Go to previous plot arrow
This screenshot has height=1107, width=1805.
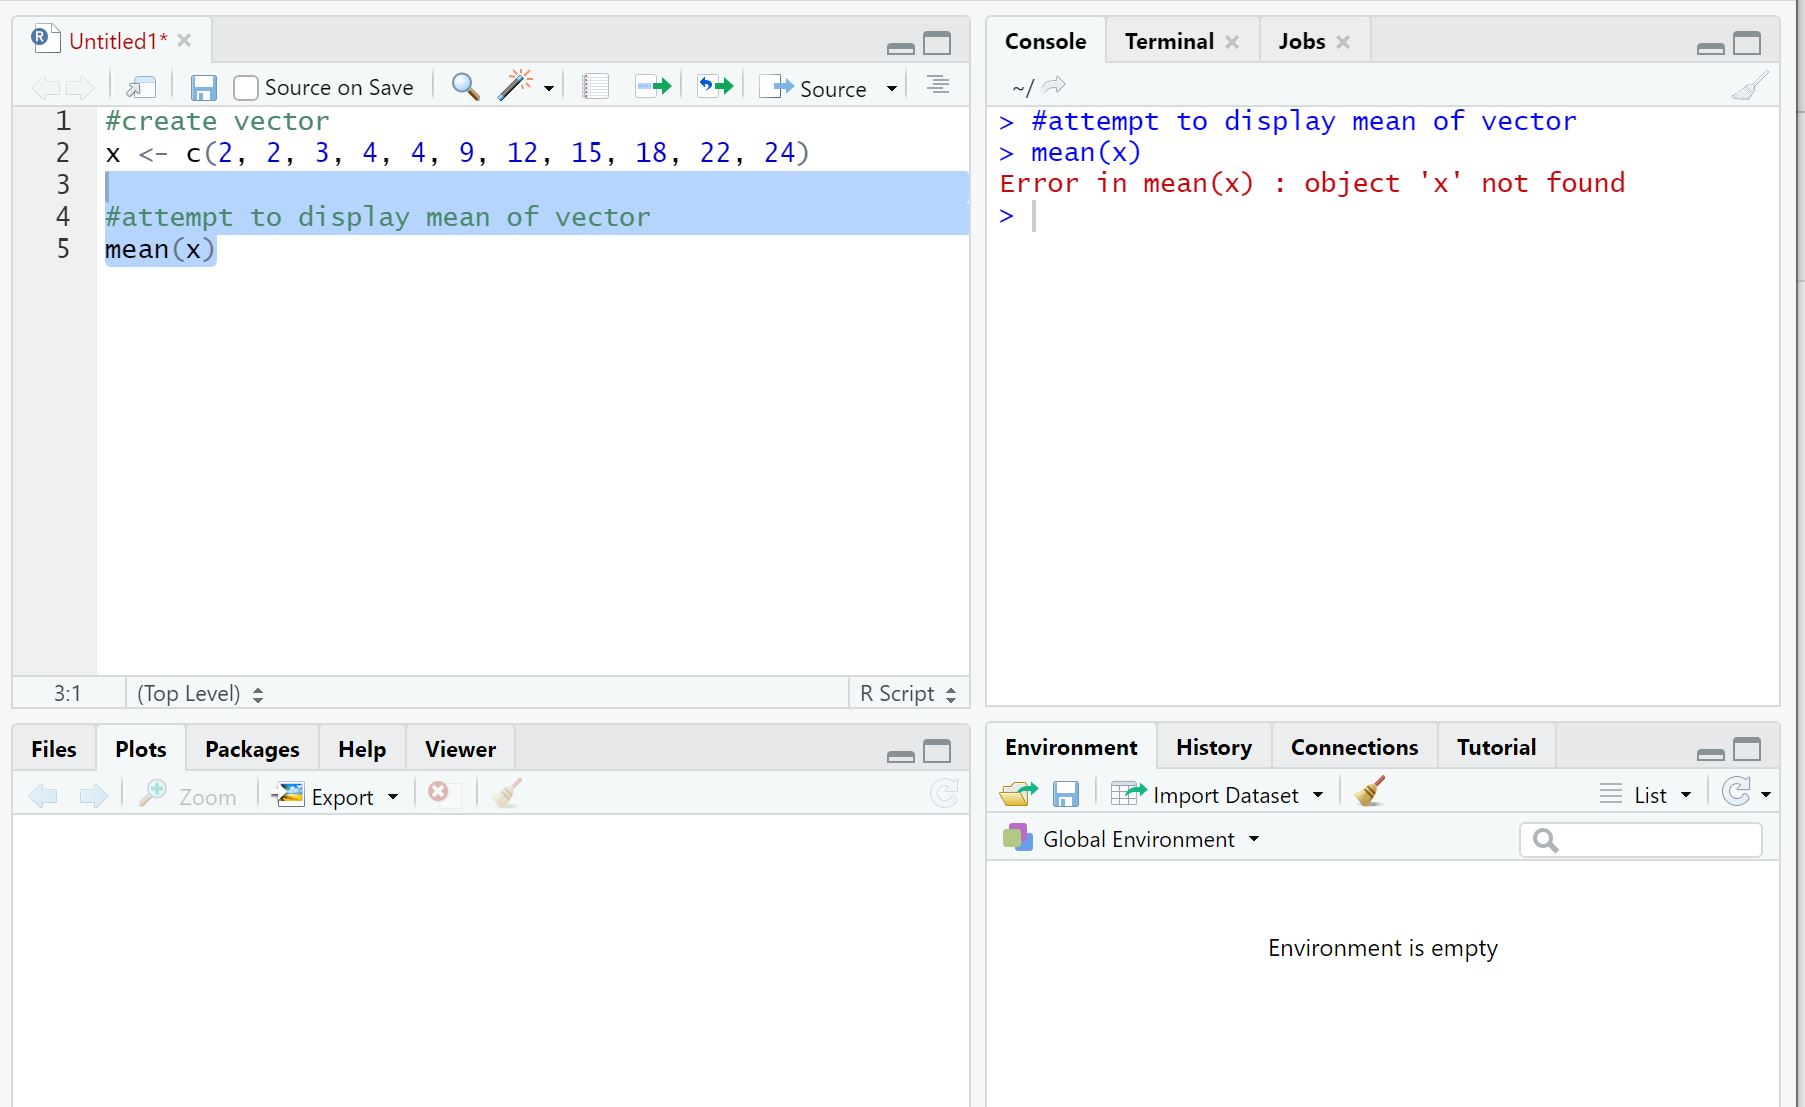click(44, 797)
